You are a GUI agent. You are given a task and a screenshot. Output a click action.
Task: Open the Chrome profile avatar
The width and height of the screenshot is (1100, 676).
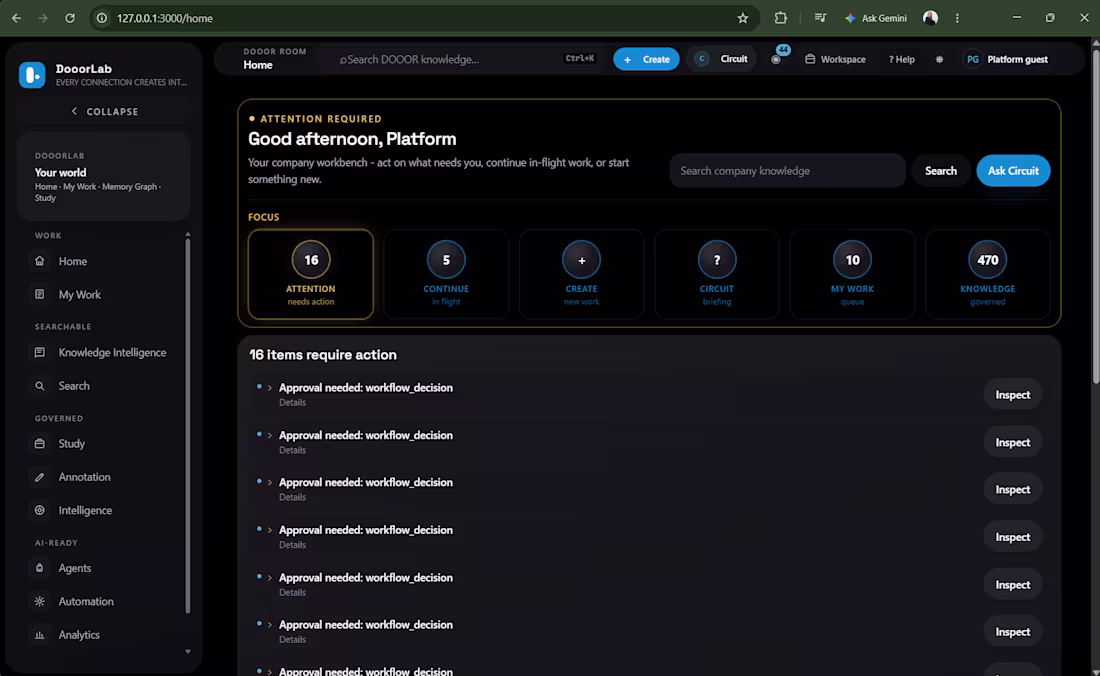coord(930,18)
